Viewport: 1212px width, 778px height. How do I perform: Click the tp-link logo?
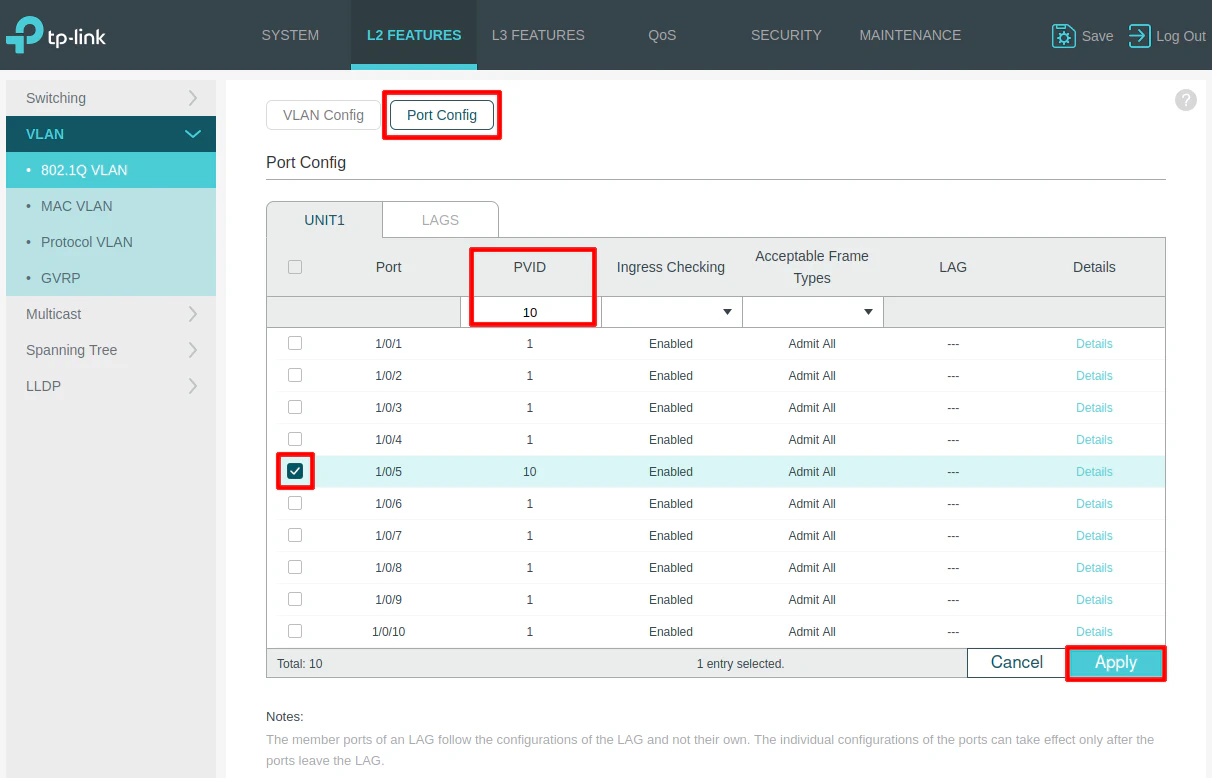click(56, 35)
